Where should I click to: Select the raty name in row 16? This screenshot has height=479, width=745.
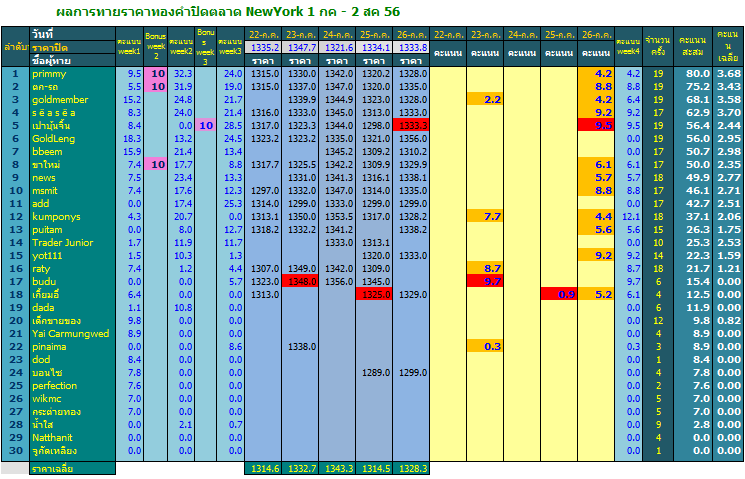[41, 268]
